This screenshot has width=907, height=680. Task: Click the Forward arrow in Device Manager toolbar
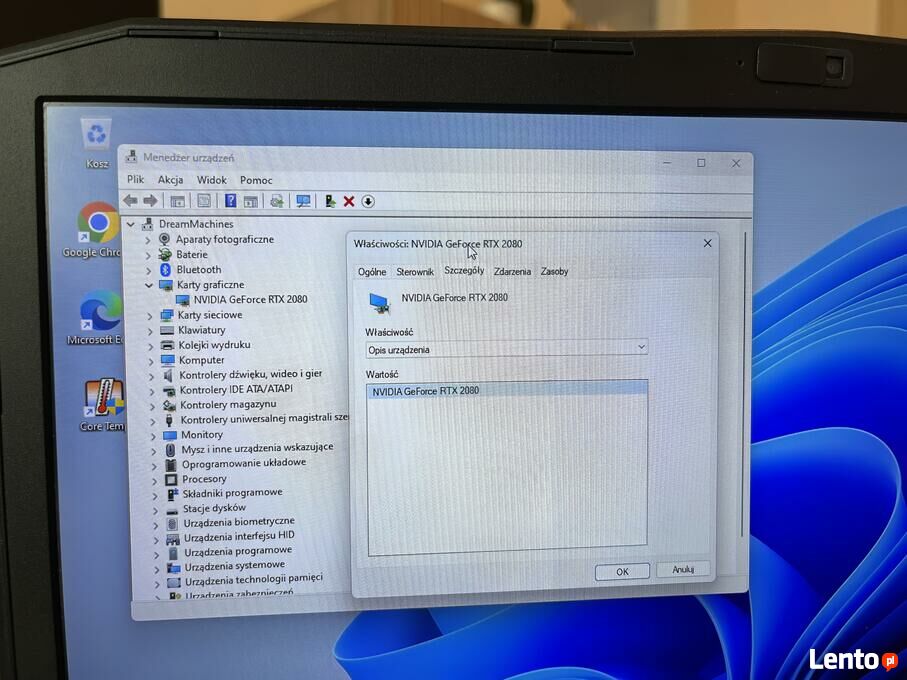pyautogui.click(x=150, y=201)
